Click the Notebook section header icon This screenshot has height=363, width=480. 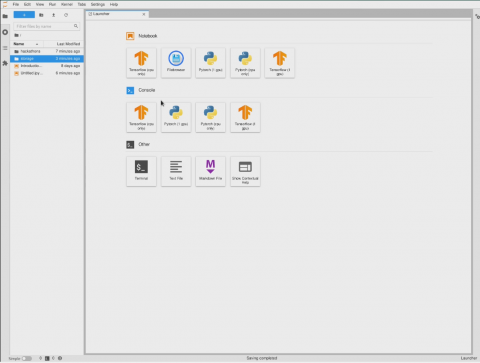tap(130, 36)
